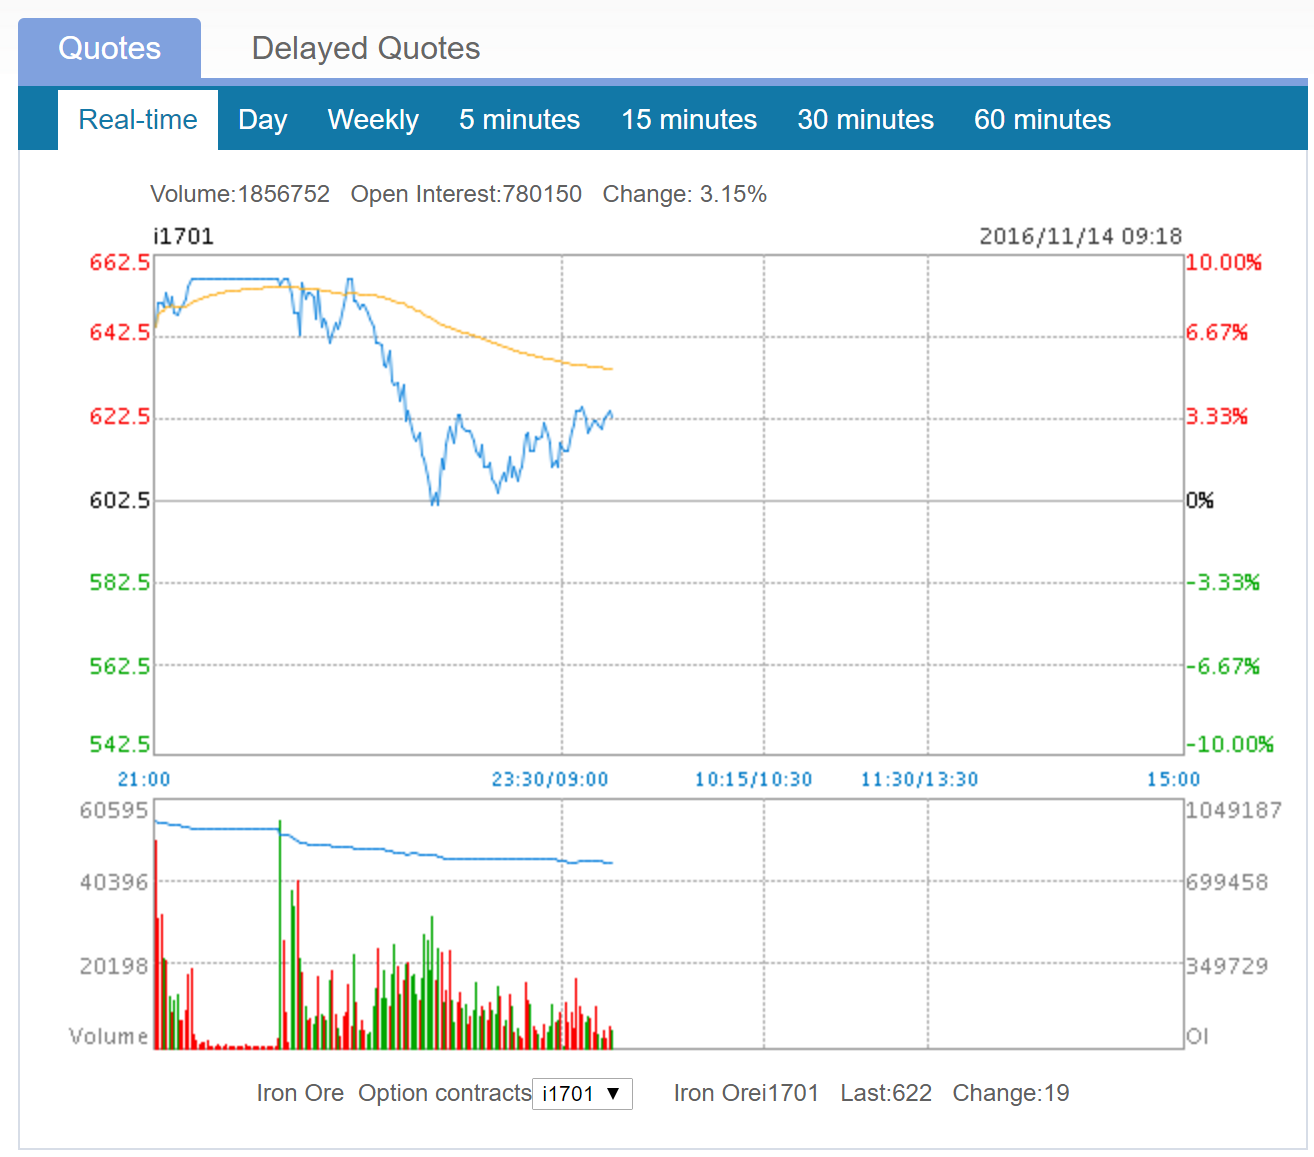Open the 60 minutes chart

(x=1042, y=120)
